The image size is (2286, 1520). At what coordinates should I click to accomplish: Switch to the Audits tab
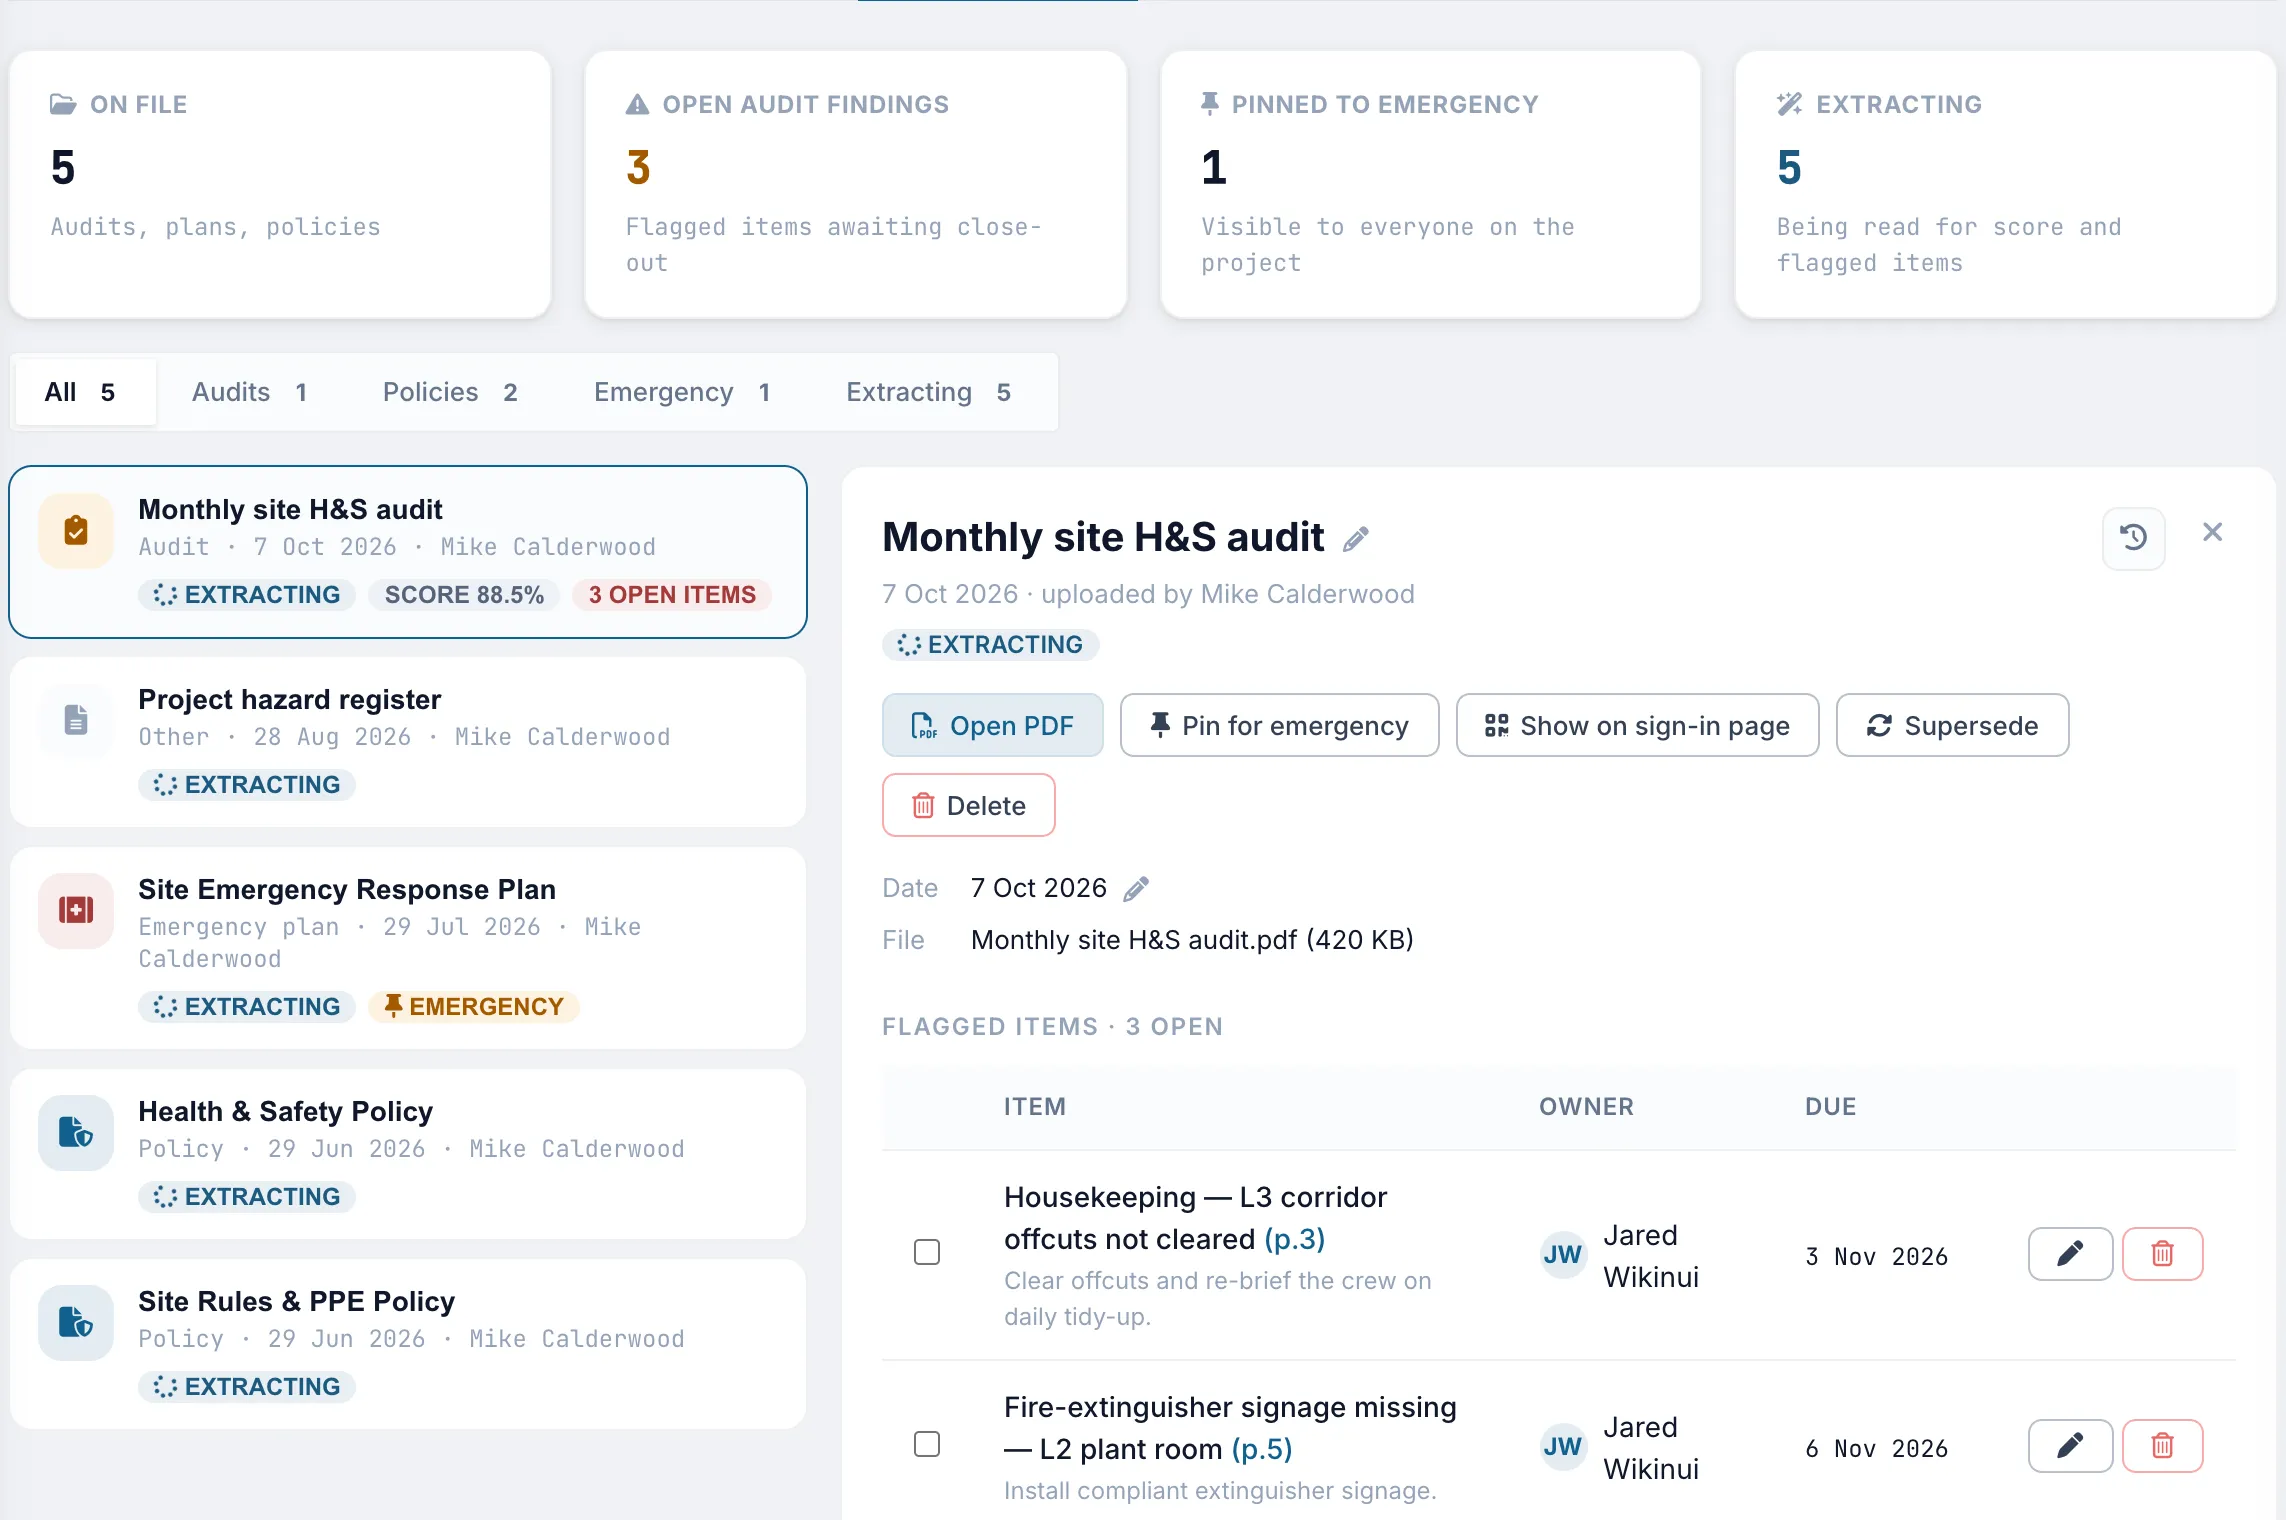coord(250,392)
